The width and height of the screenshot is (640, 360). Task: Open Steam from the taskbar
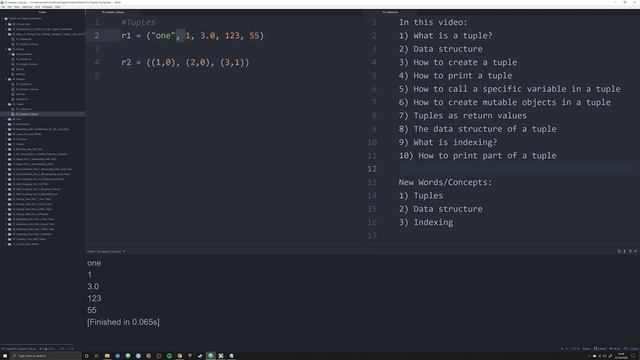(200, 356)
